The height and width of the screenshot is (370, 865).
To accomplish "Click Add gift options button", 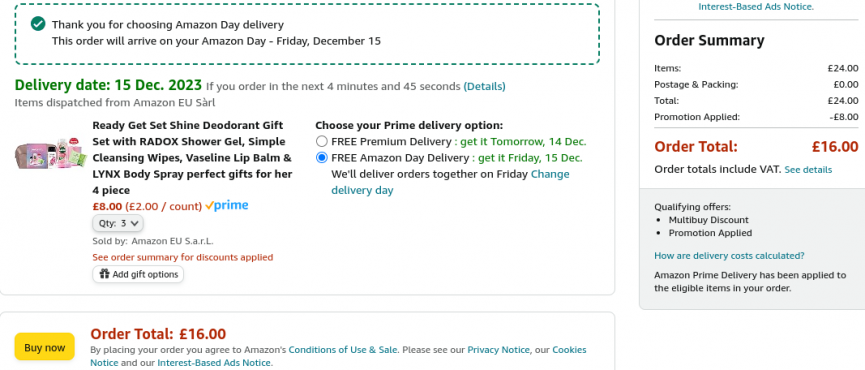I will click(138, 274).
